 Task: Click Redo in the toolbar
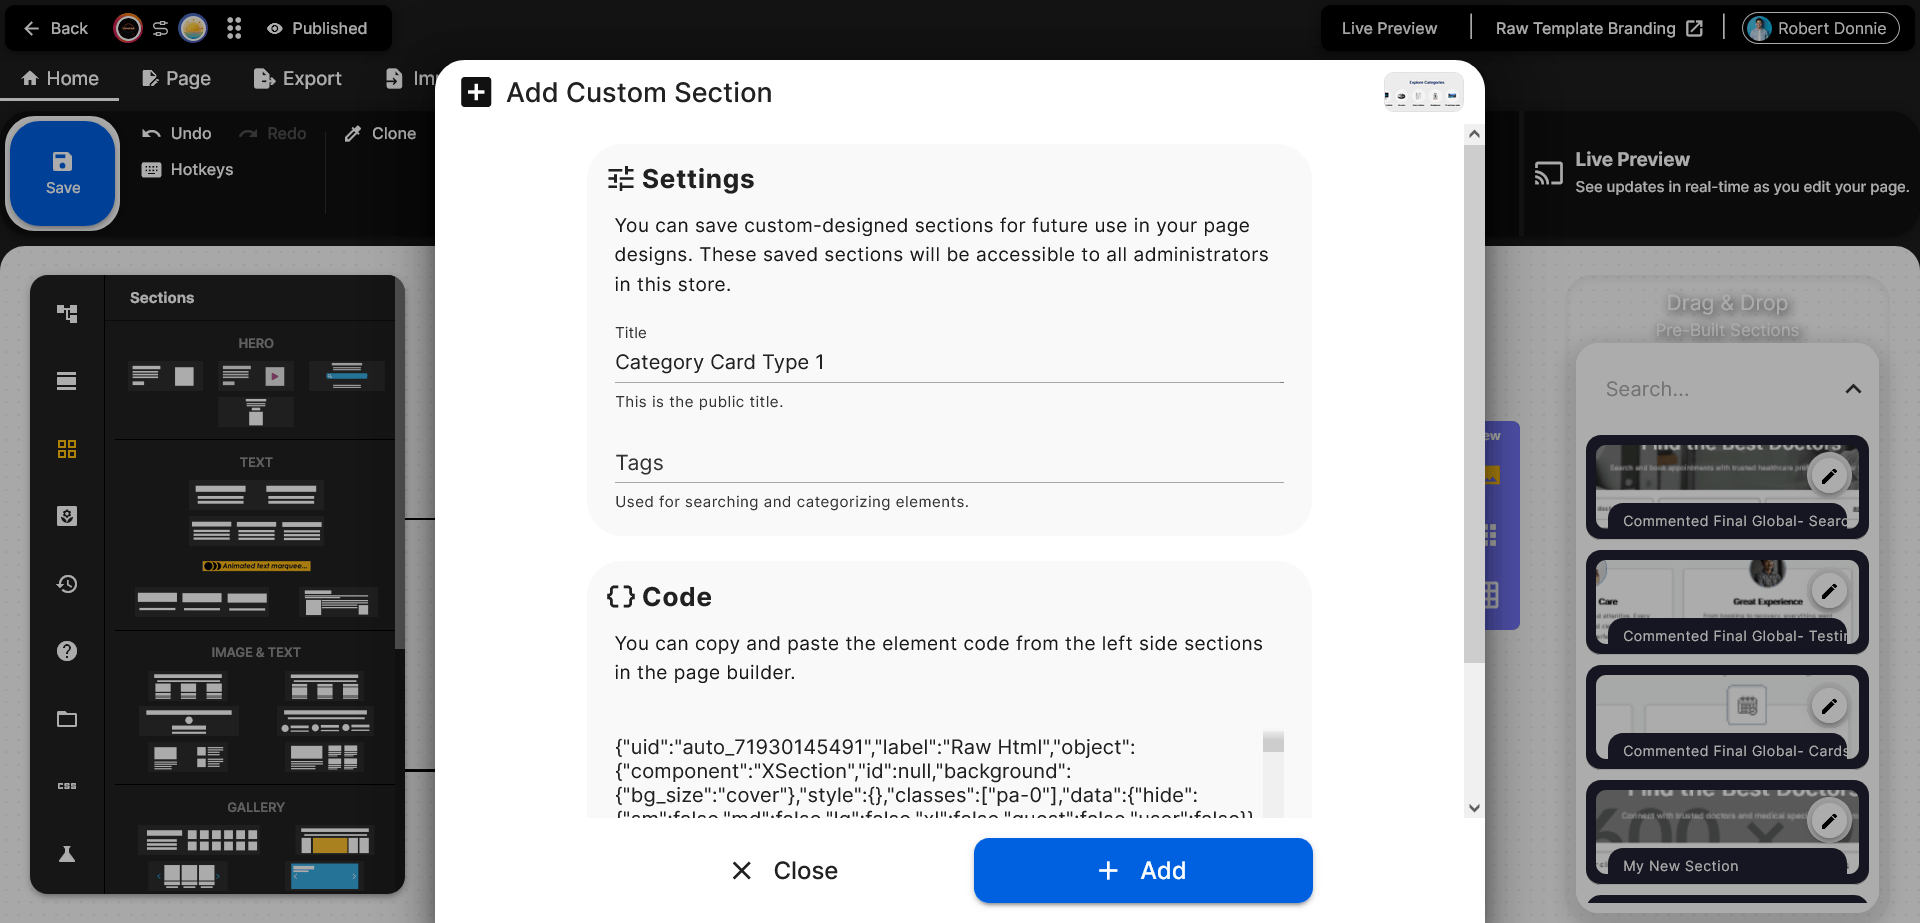273,133
